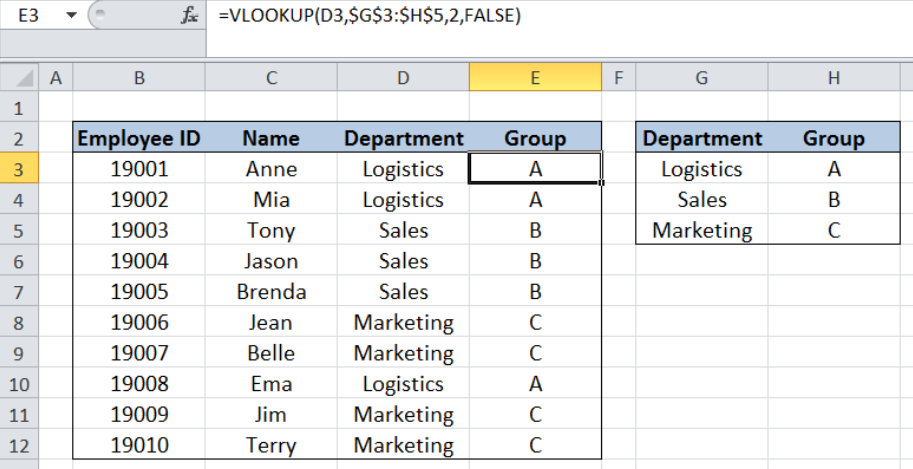Select column E header
913x469 pixels.
pyautogui.click(x=535, y=77)
